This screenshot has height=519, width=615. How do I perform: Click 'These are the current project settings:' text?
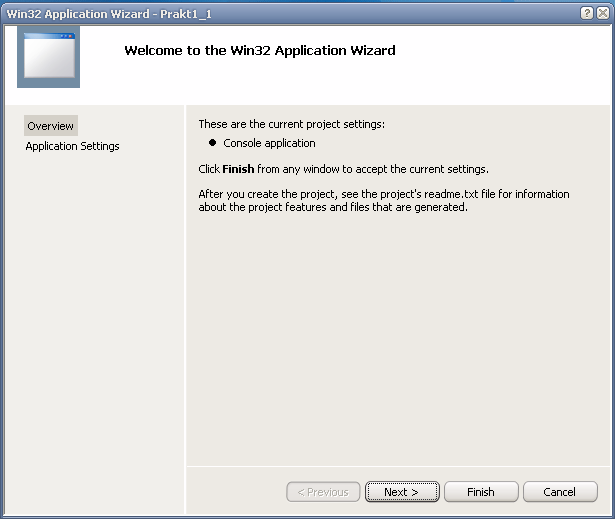tap(291, 124)
